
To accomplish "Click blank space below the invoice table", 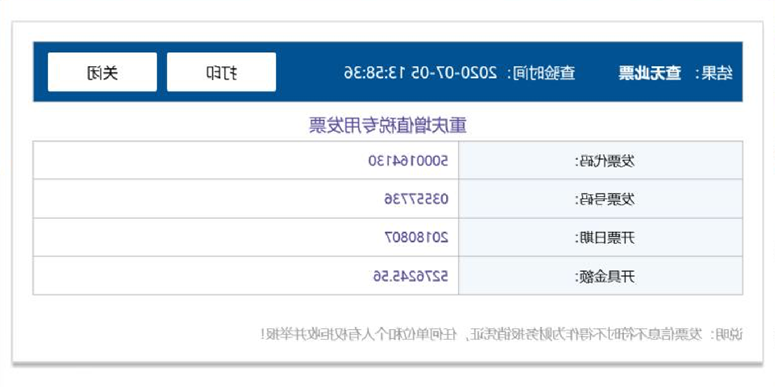I will tap(388, 310).
